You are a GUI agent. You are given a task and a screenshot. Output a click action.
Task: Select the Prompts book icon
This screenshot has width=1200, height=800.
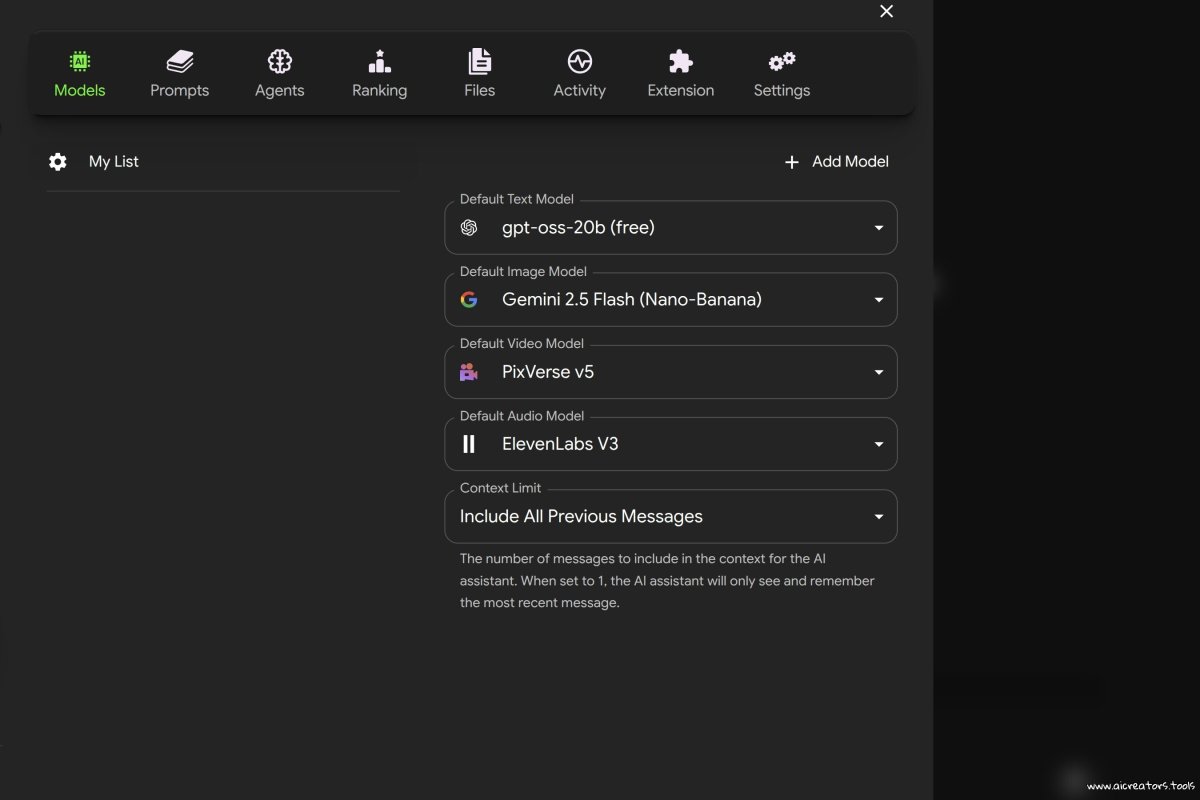pyautogui.click(x=179, y=60)
